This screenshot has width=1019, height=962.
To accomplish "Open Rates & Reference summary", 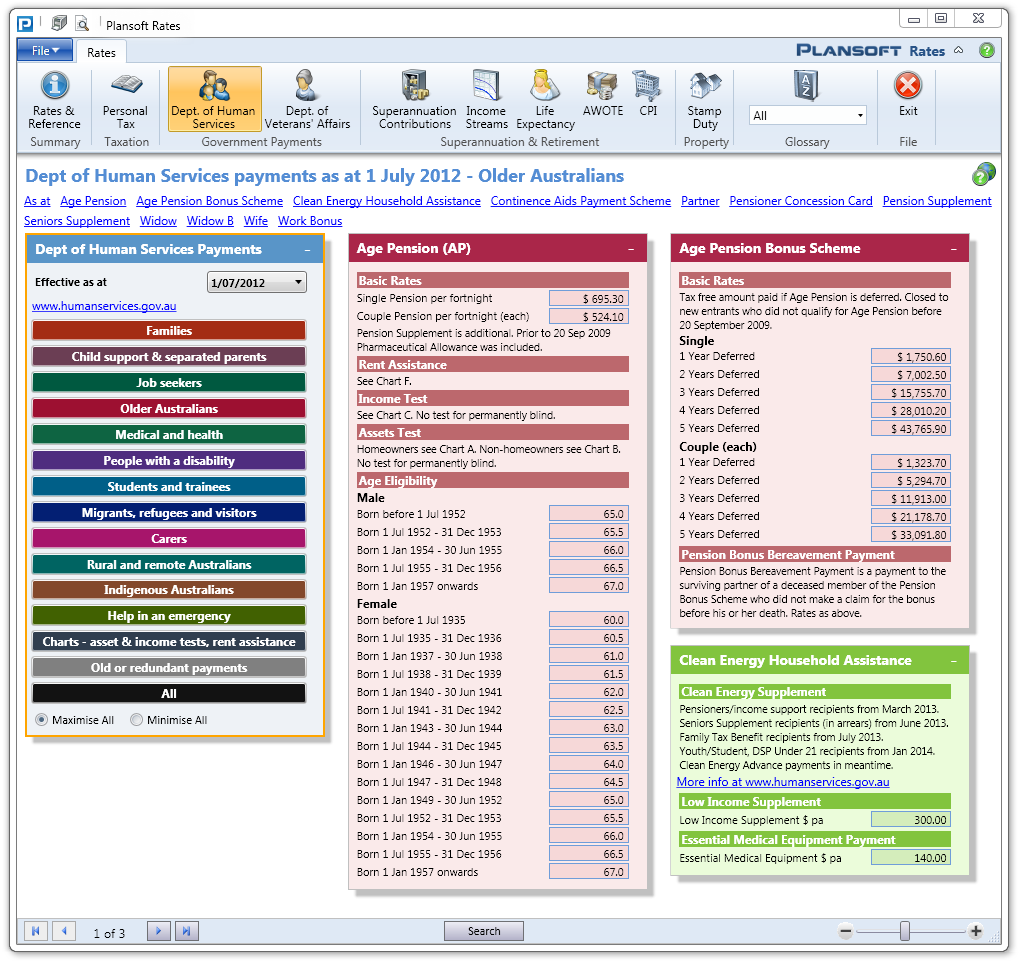I will tap(55, 99).
